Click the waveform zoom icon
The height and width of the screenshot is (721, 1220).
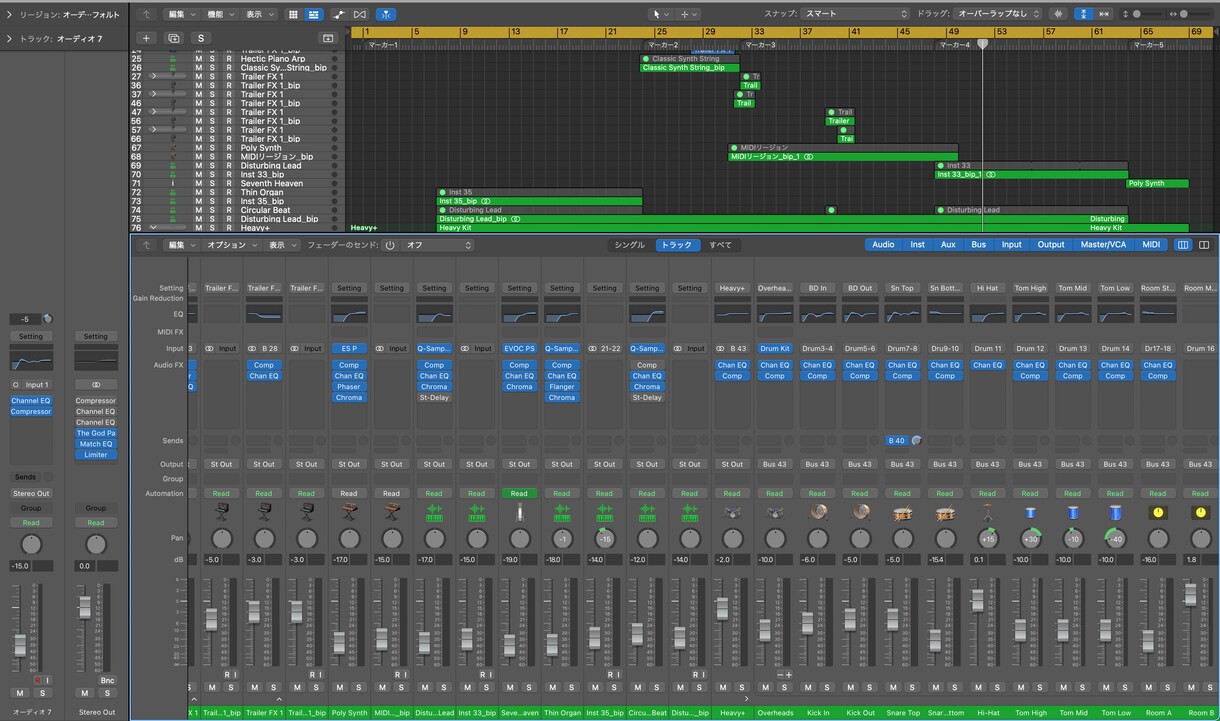(x=1058, y=14)
